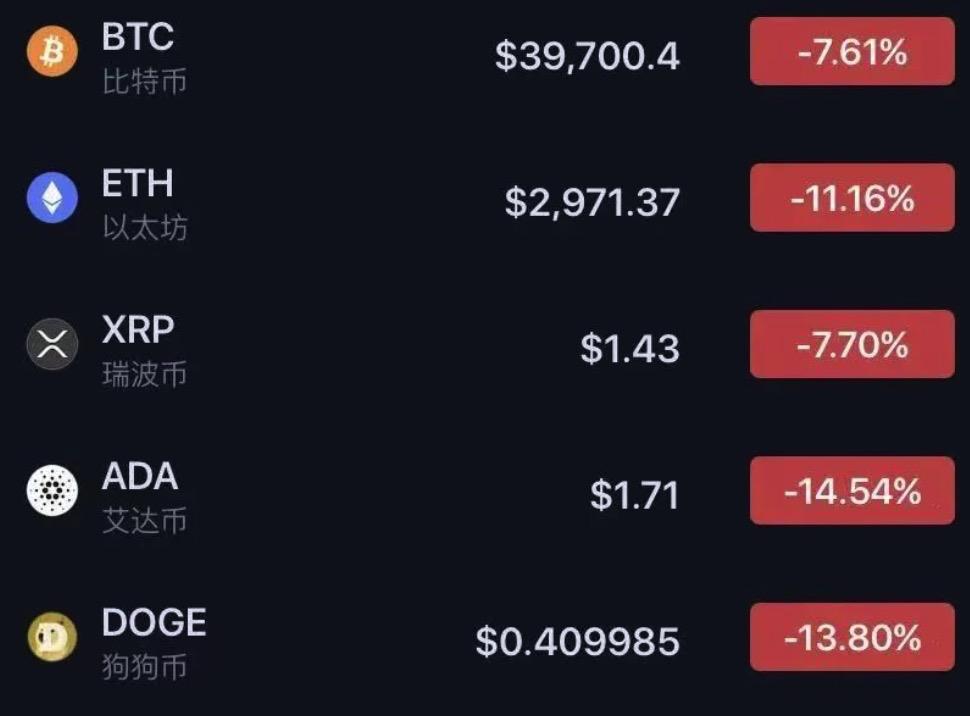Tap the XRP price $1.43

630,348
